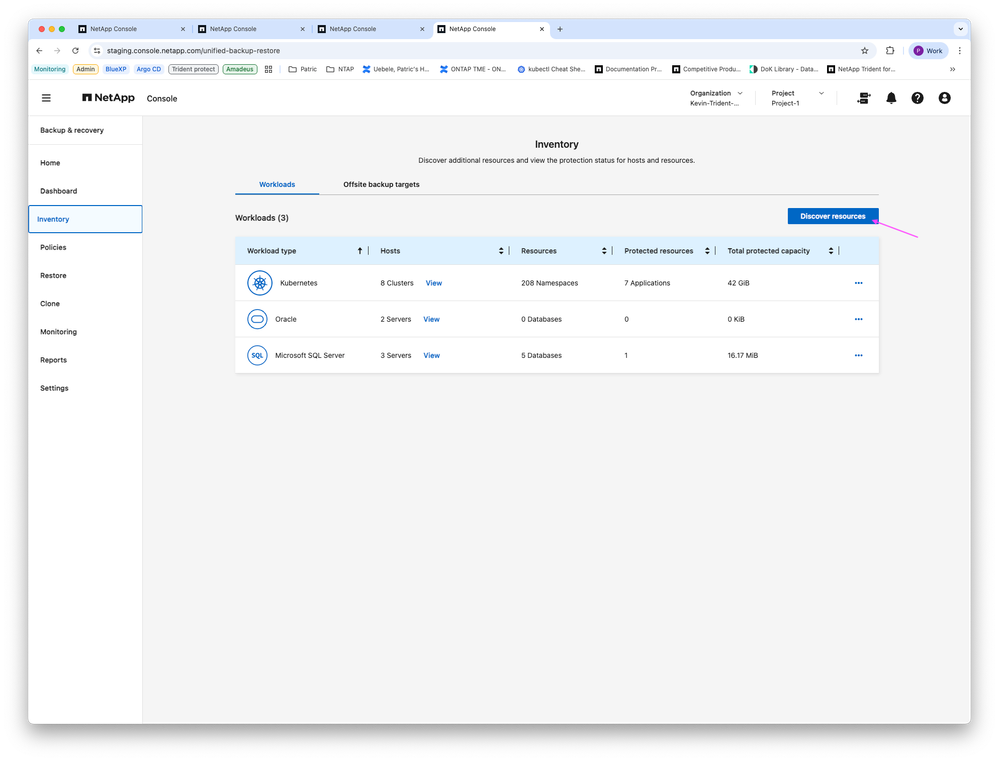Click the Backup & recovery sidebar heading
This screenshot has width=999, height=761.
pyautogui.click(x=71, y=130)
